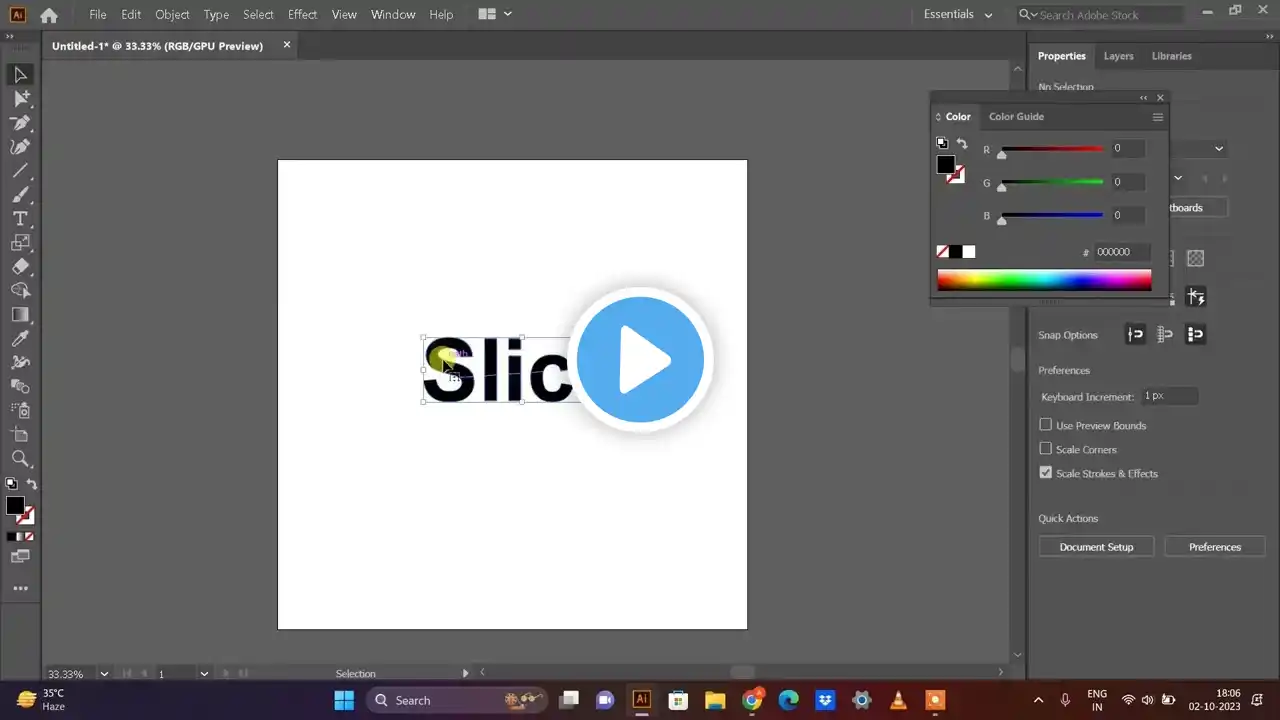This screenshot has height=720, width=1280.
Task: Open the Arrange Documents dropdown
Action: (495, 14)
